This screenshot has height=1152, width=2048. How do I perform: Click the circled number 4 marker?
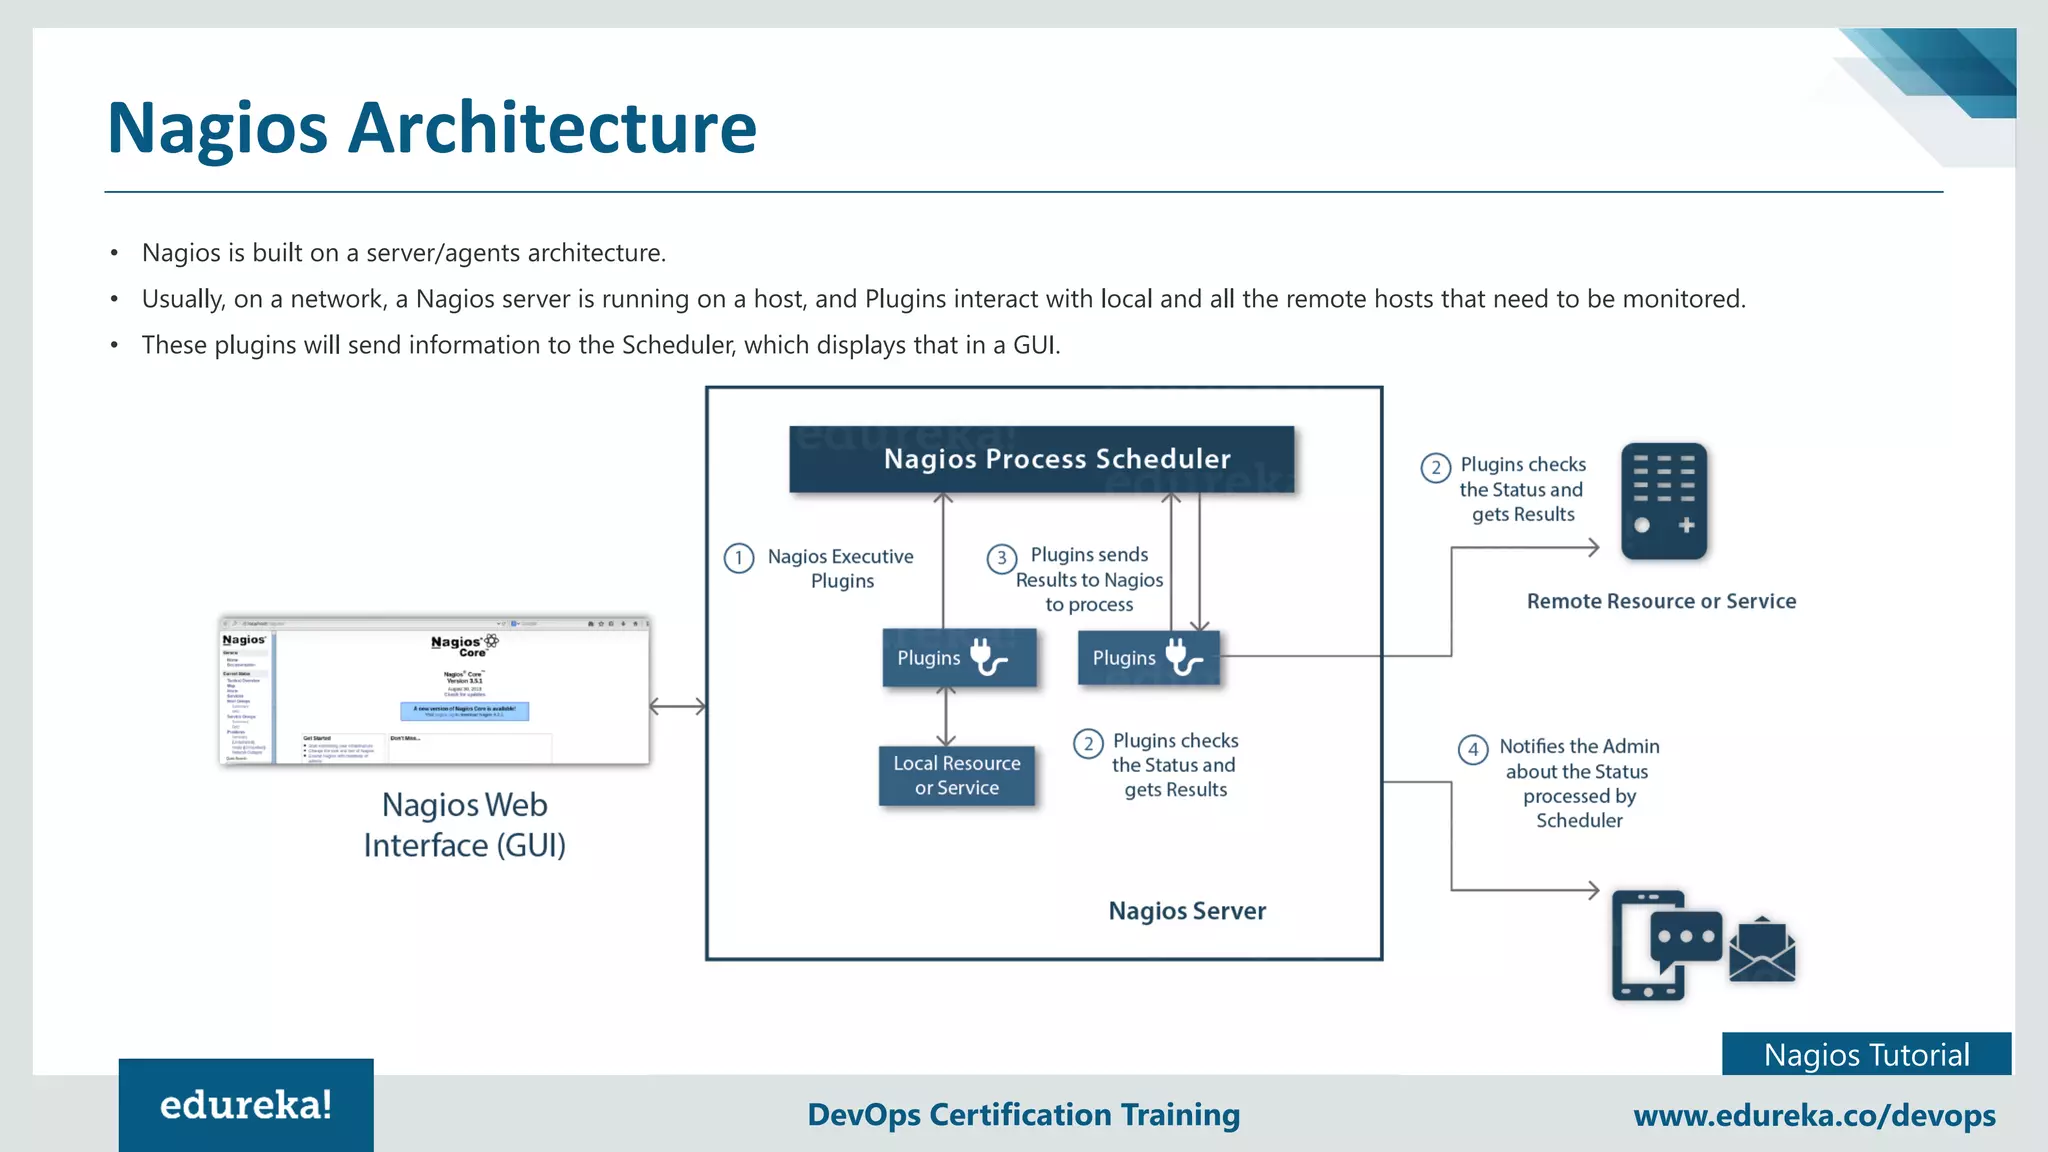pos(1472,749)
